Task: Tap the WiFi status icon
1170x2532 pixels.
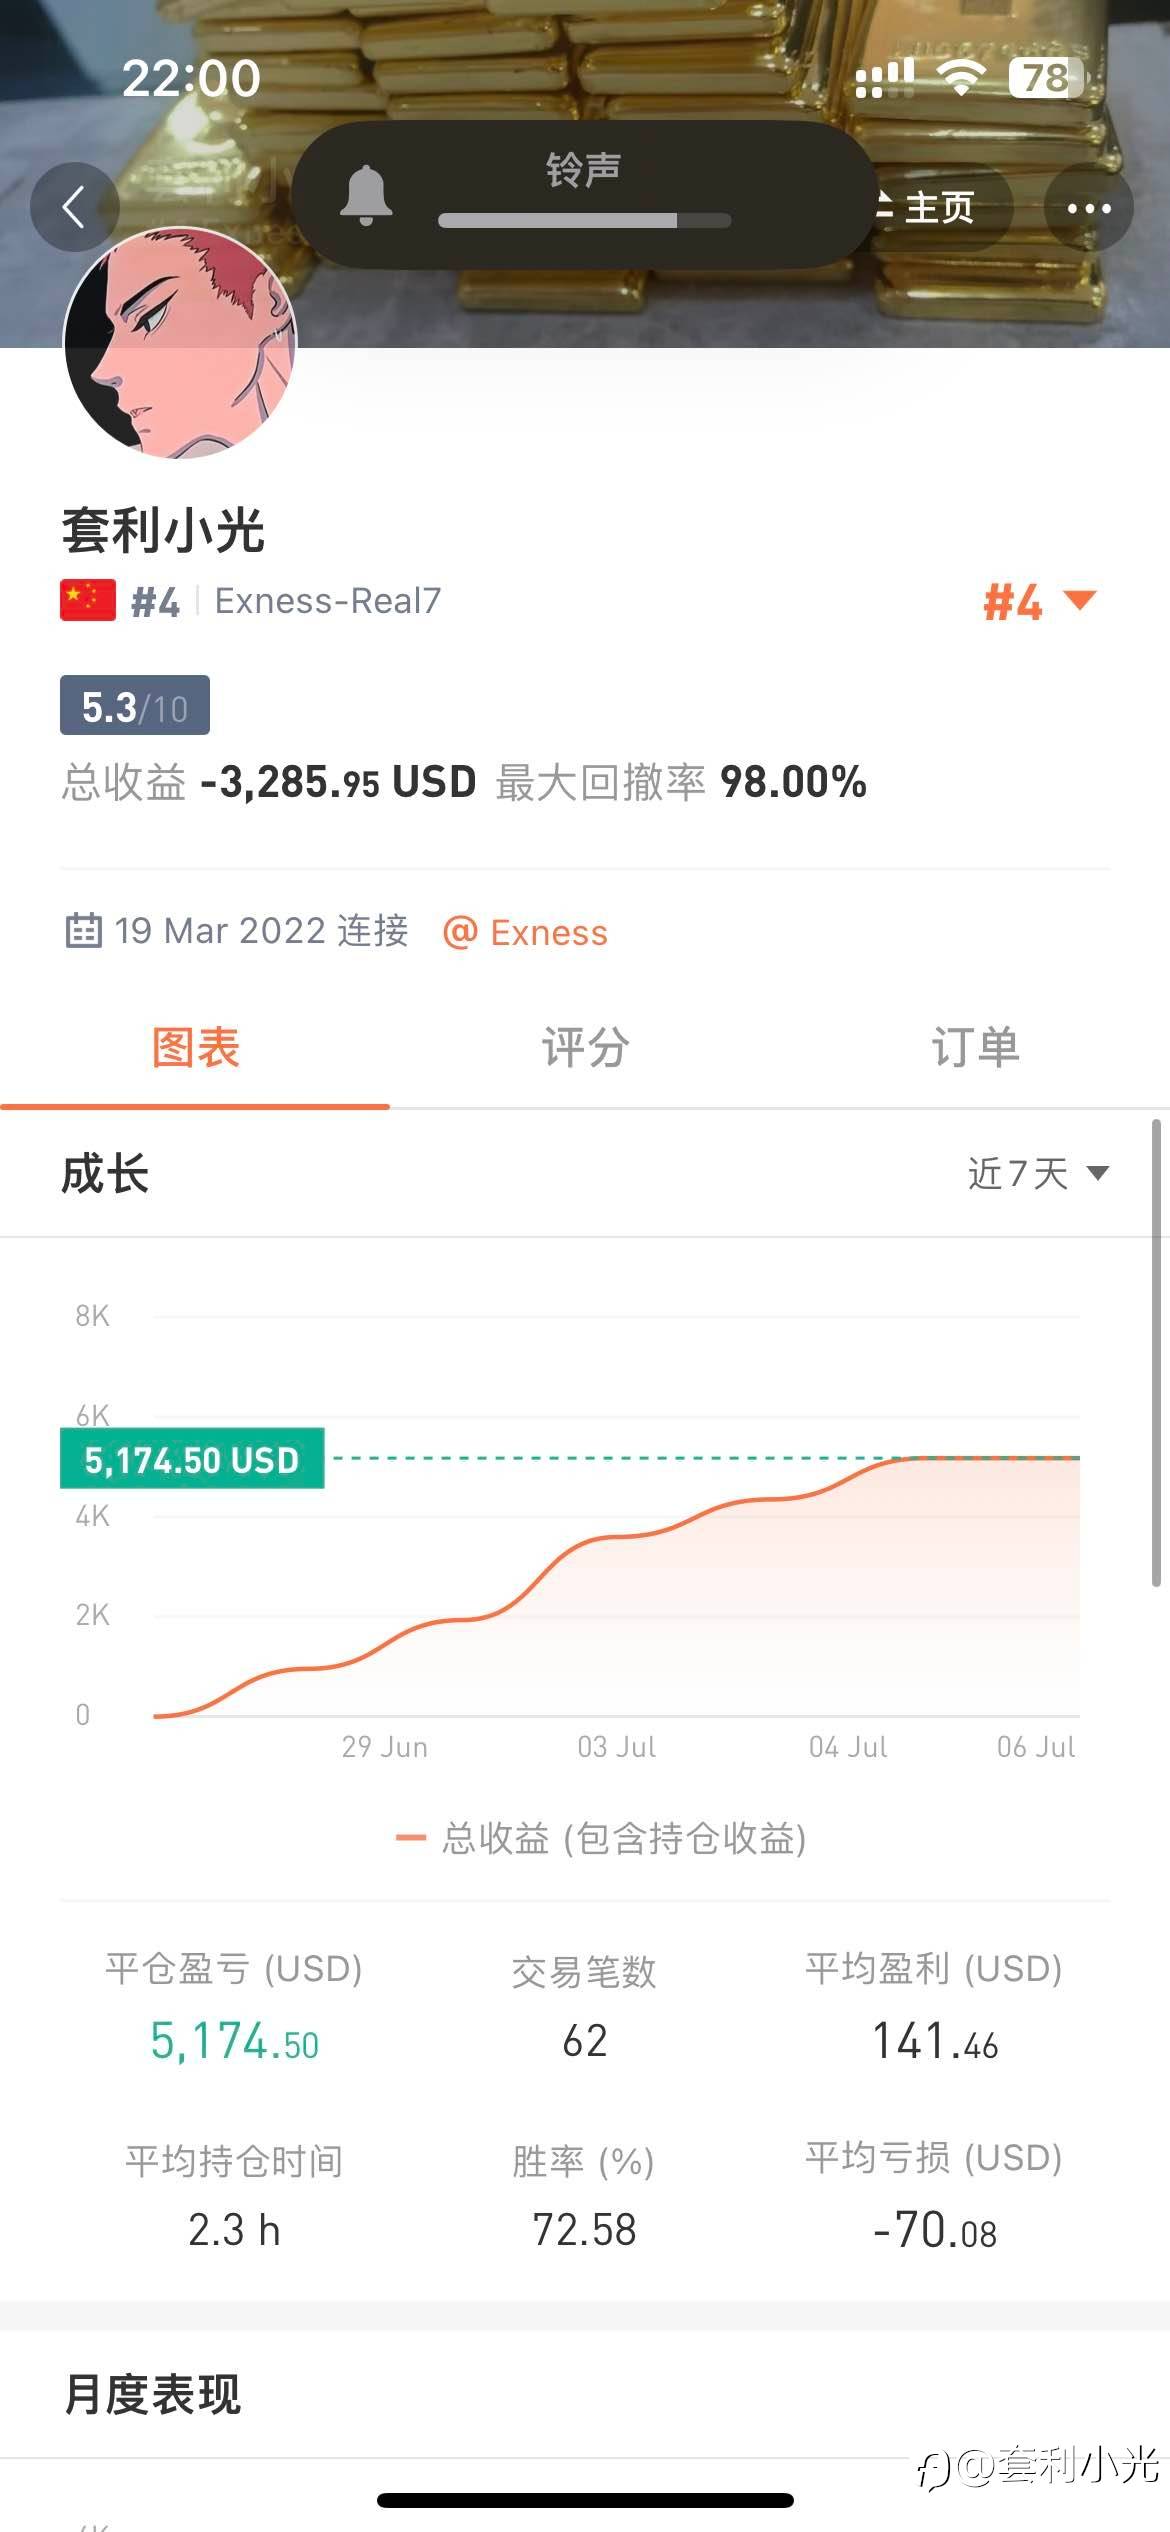Action: coord(961,77)
